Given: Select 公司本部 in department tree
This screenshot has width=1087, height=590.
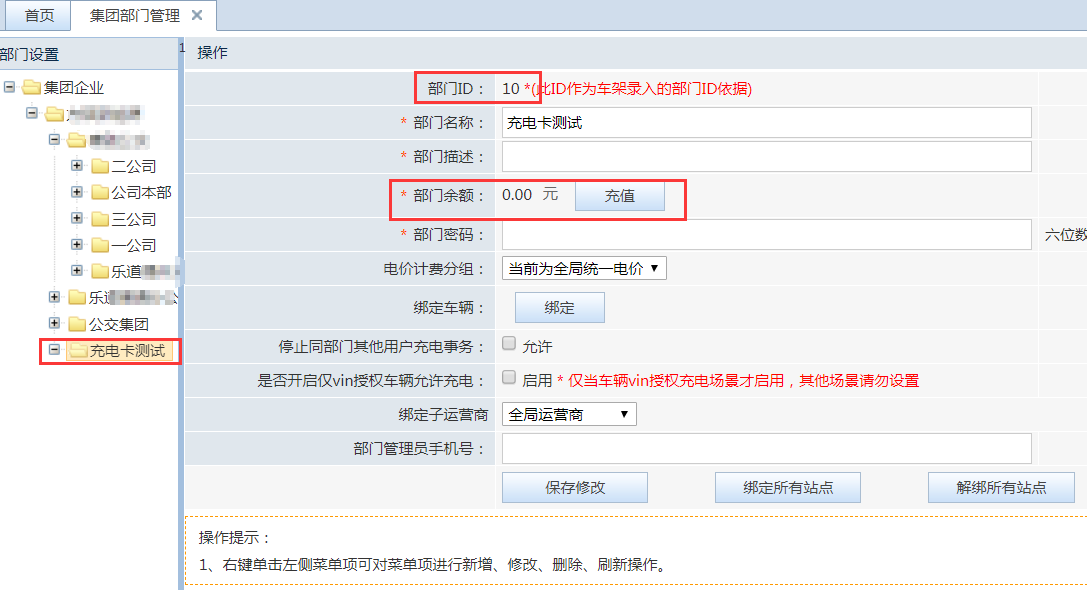Looking at the screenshot, I should [141, 192].
